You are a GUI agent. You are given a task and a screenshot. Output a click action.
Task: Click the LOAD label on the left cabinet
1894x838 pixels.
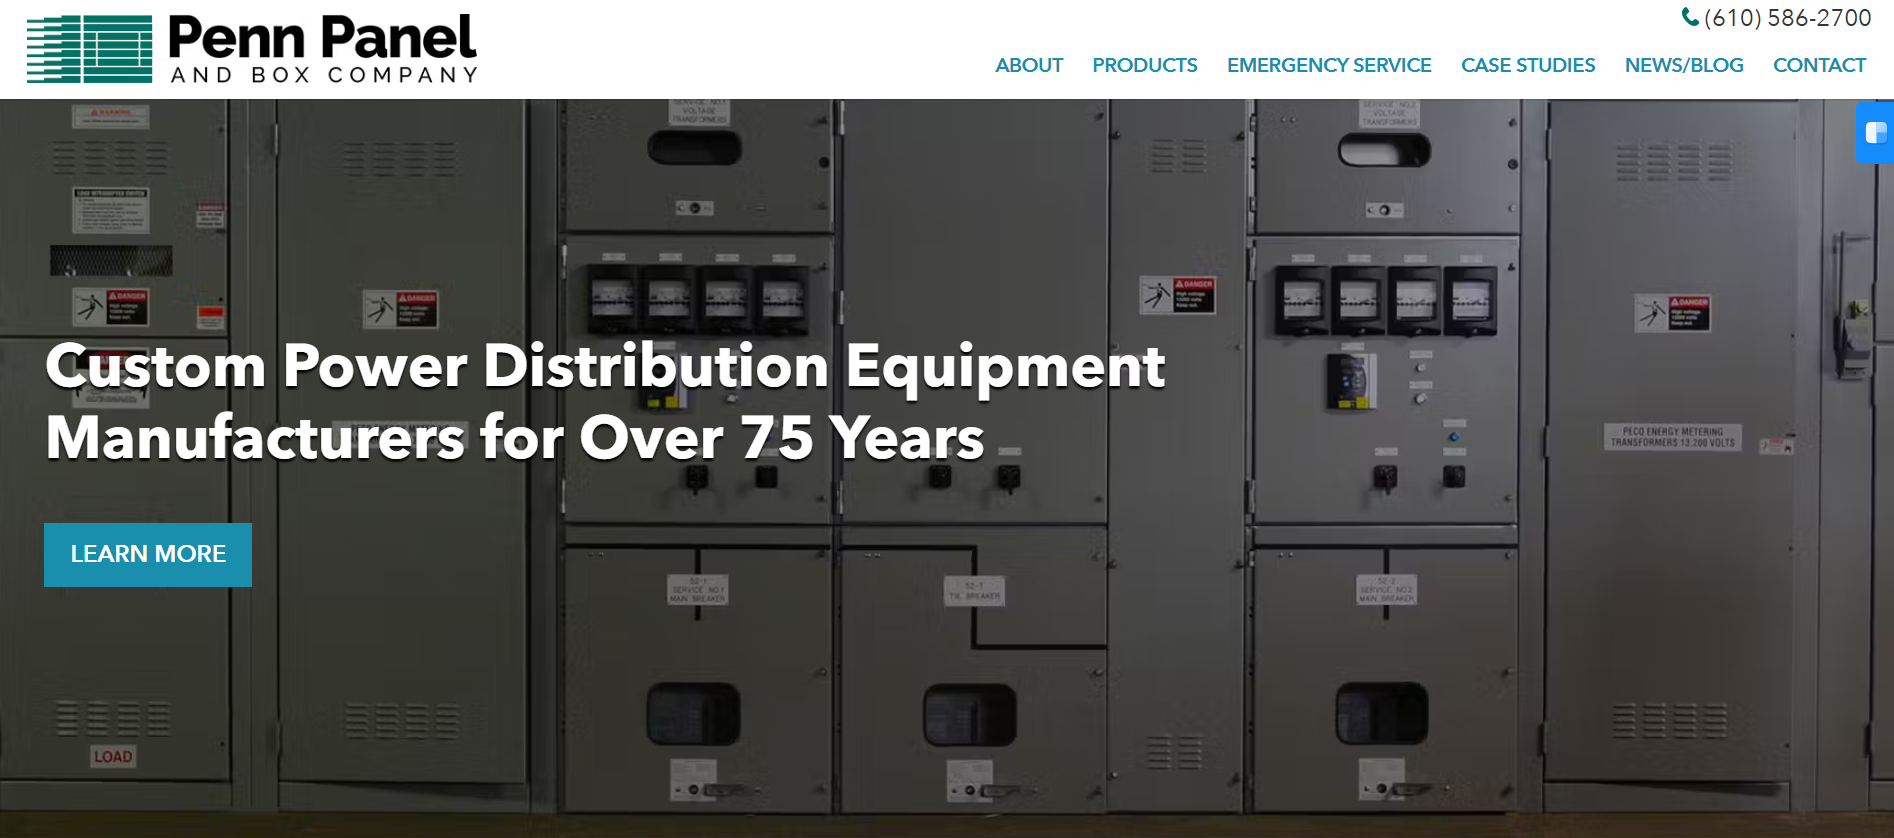point(113,757)
